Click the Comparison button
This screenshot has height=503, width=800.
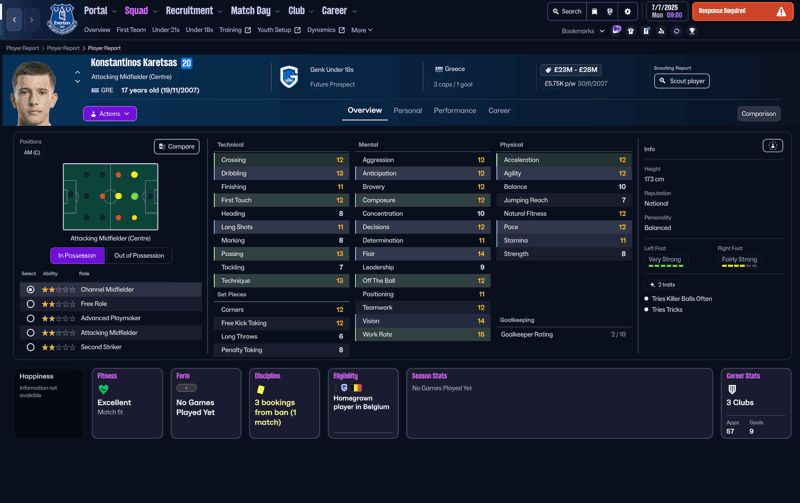coord(759,114)
